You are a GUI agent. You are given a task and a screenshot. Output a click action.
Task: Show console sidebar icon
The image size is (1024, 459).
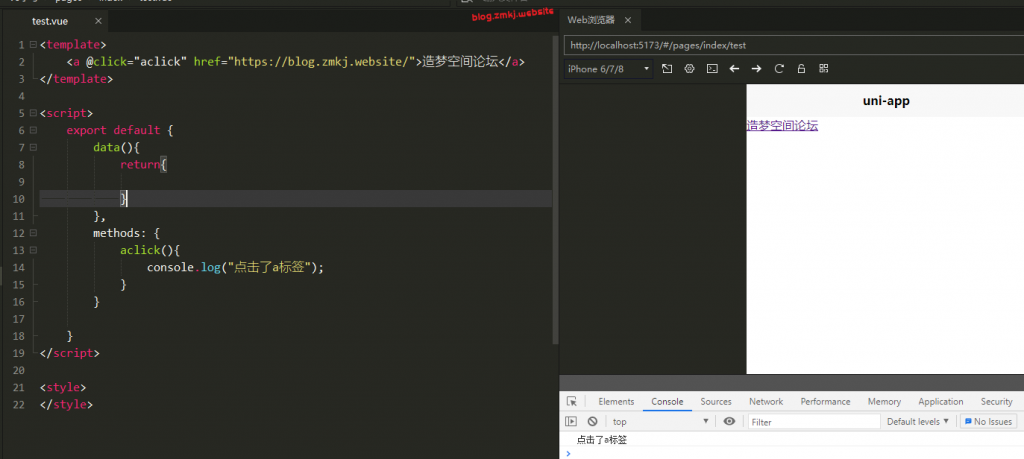[571, 422]
